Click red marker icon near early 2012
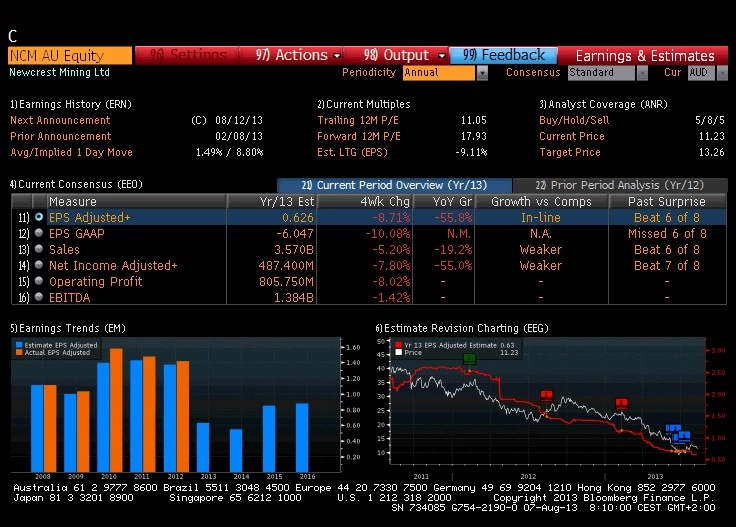736x527 pixels. point(546,395)
